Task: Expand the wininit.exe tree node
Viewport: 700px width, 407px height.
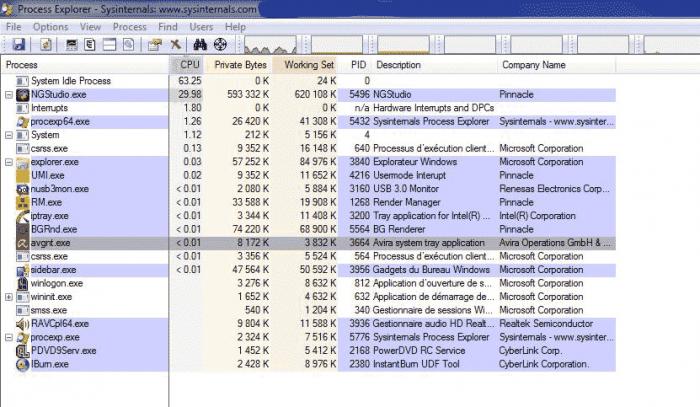Action: point(8,297)
